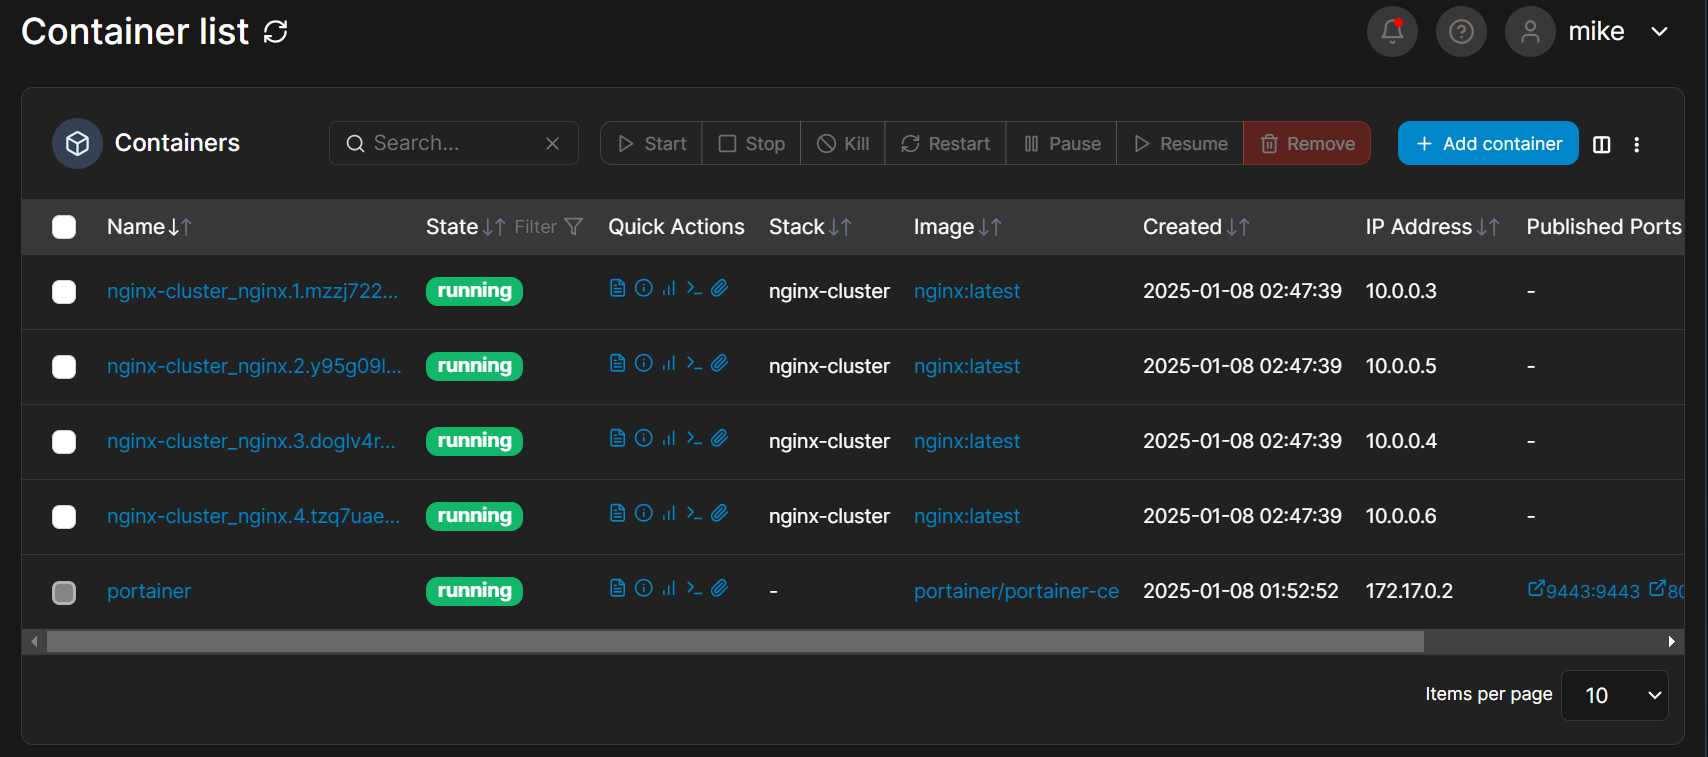Select the portainer row checkbox

[x=64, y=593]
